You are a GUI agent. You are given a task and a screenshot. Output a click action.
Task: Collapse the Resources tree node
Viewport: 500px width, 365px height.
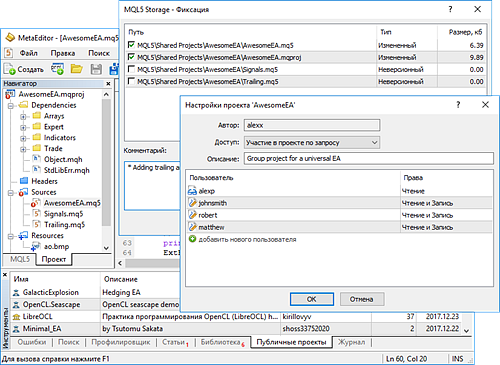(x=11, y=236)
